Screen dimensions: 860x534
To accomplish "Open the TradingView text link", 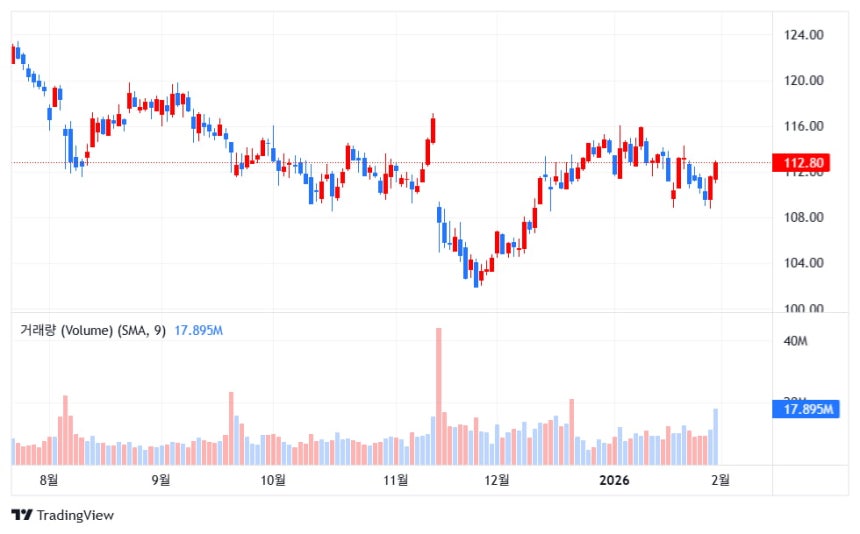I will pyautogui.click(x=75, y=515).
